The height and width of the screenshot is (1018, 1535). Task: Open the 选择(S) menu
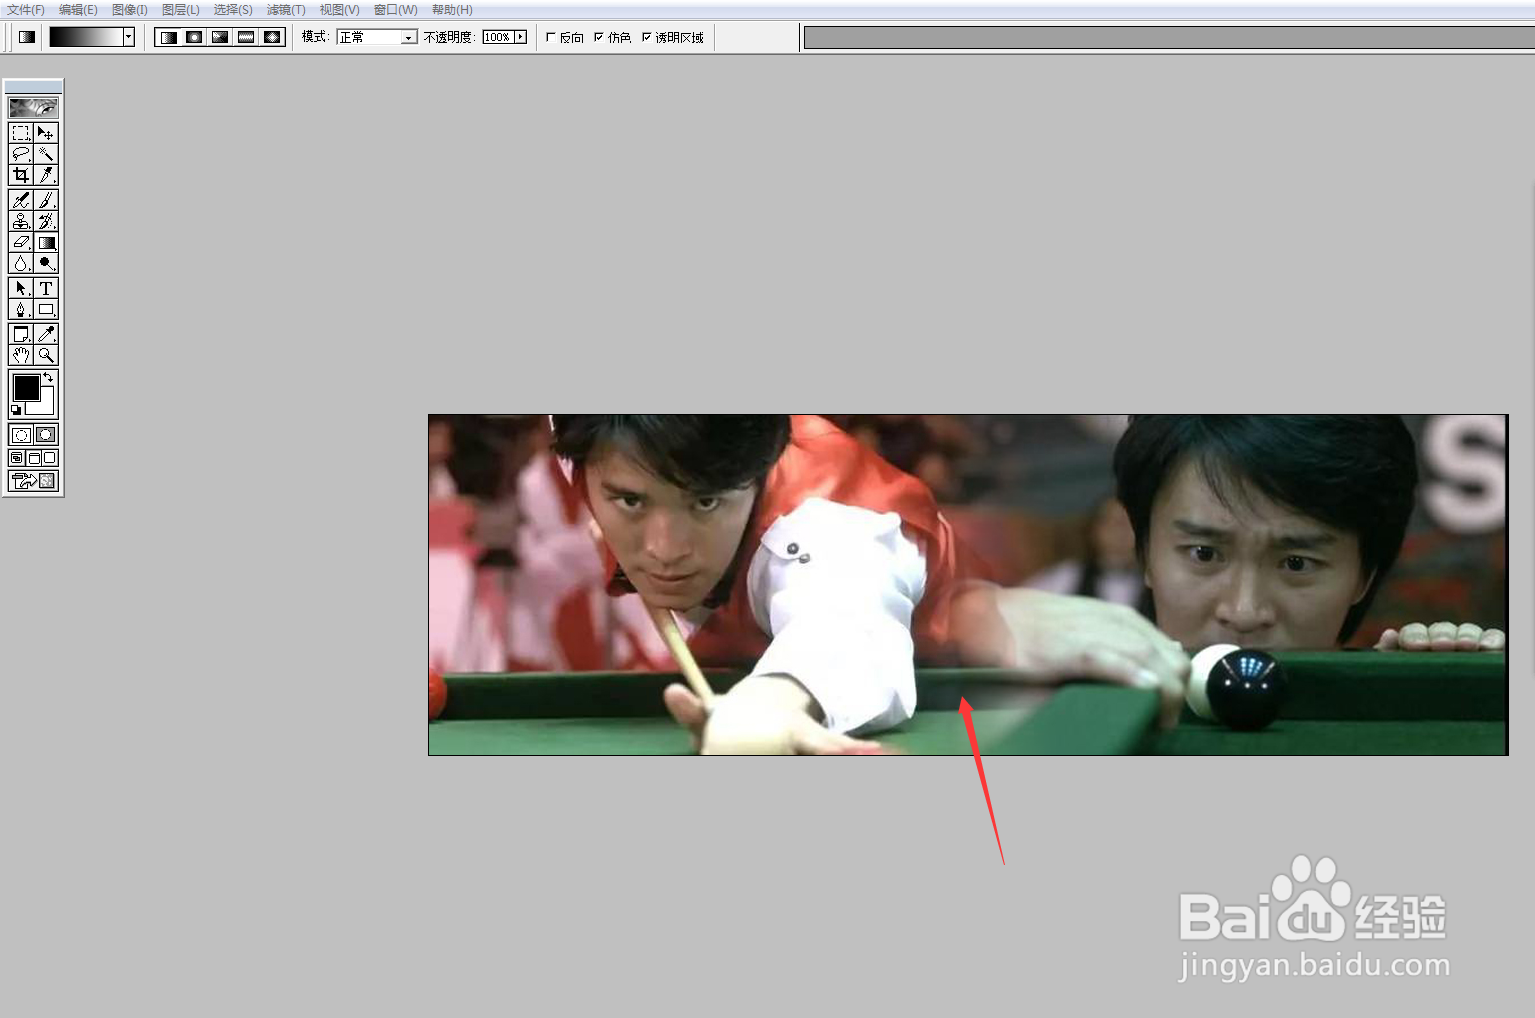click(x=233, y=10)
